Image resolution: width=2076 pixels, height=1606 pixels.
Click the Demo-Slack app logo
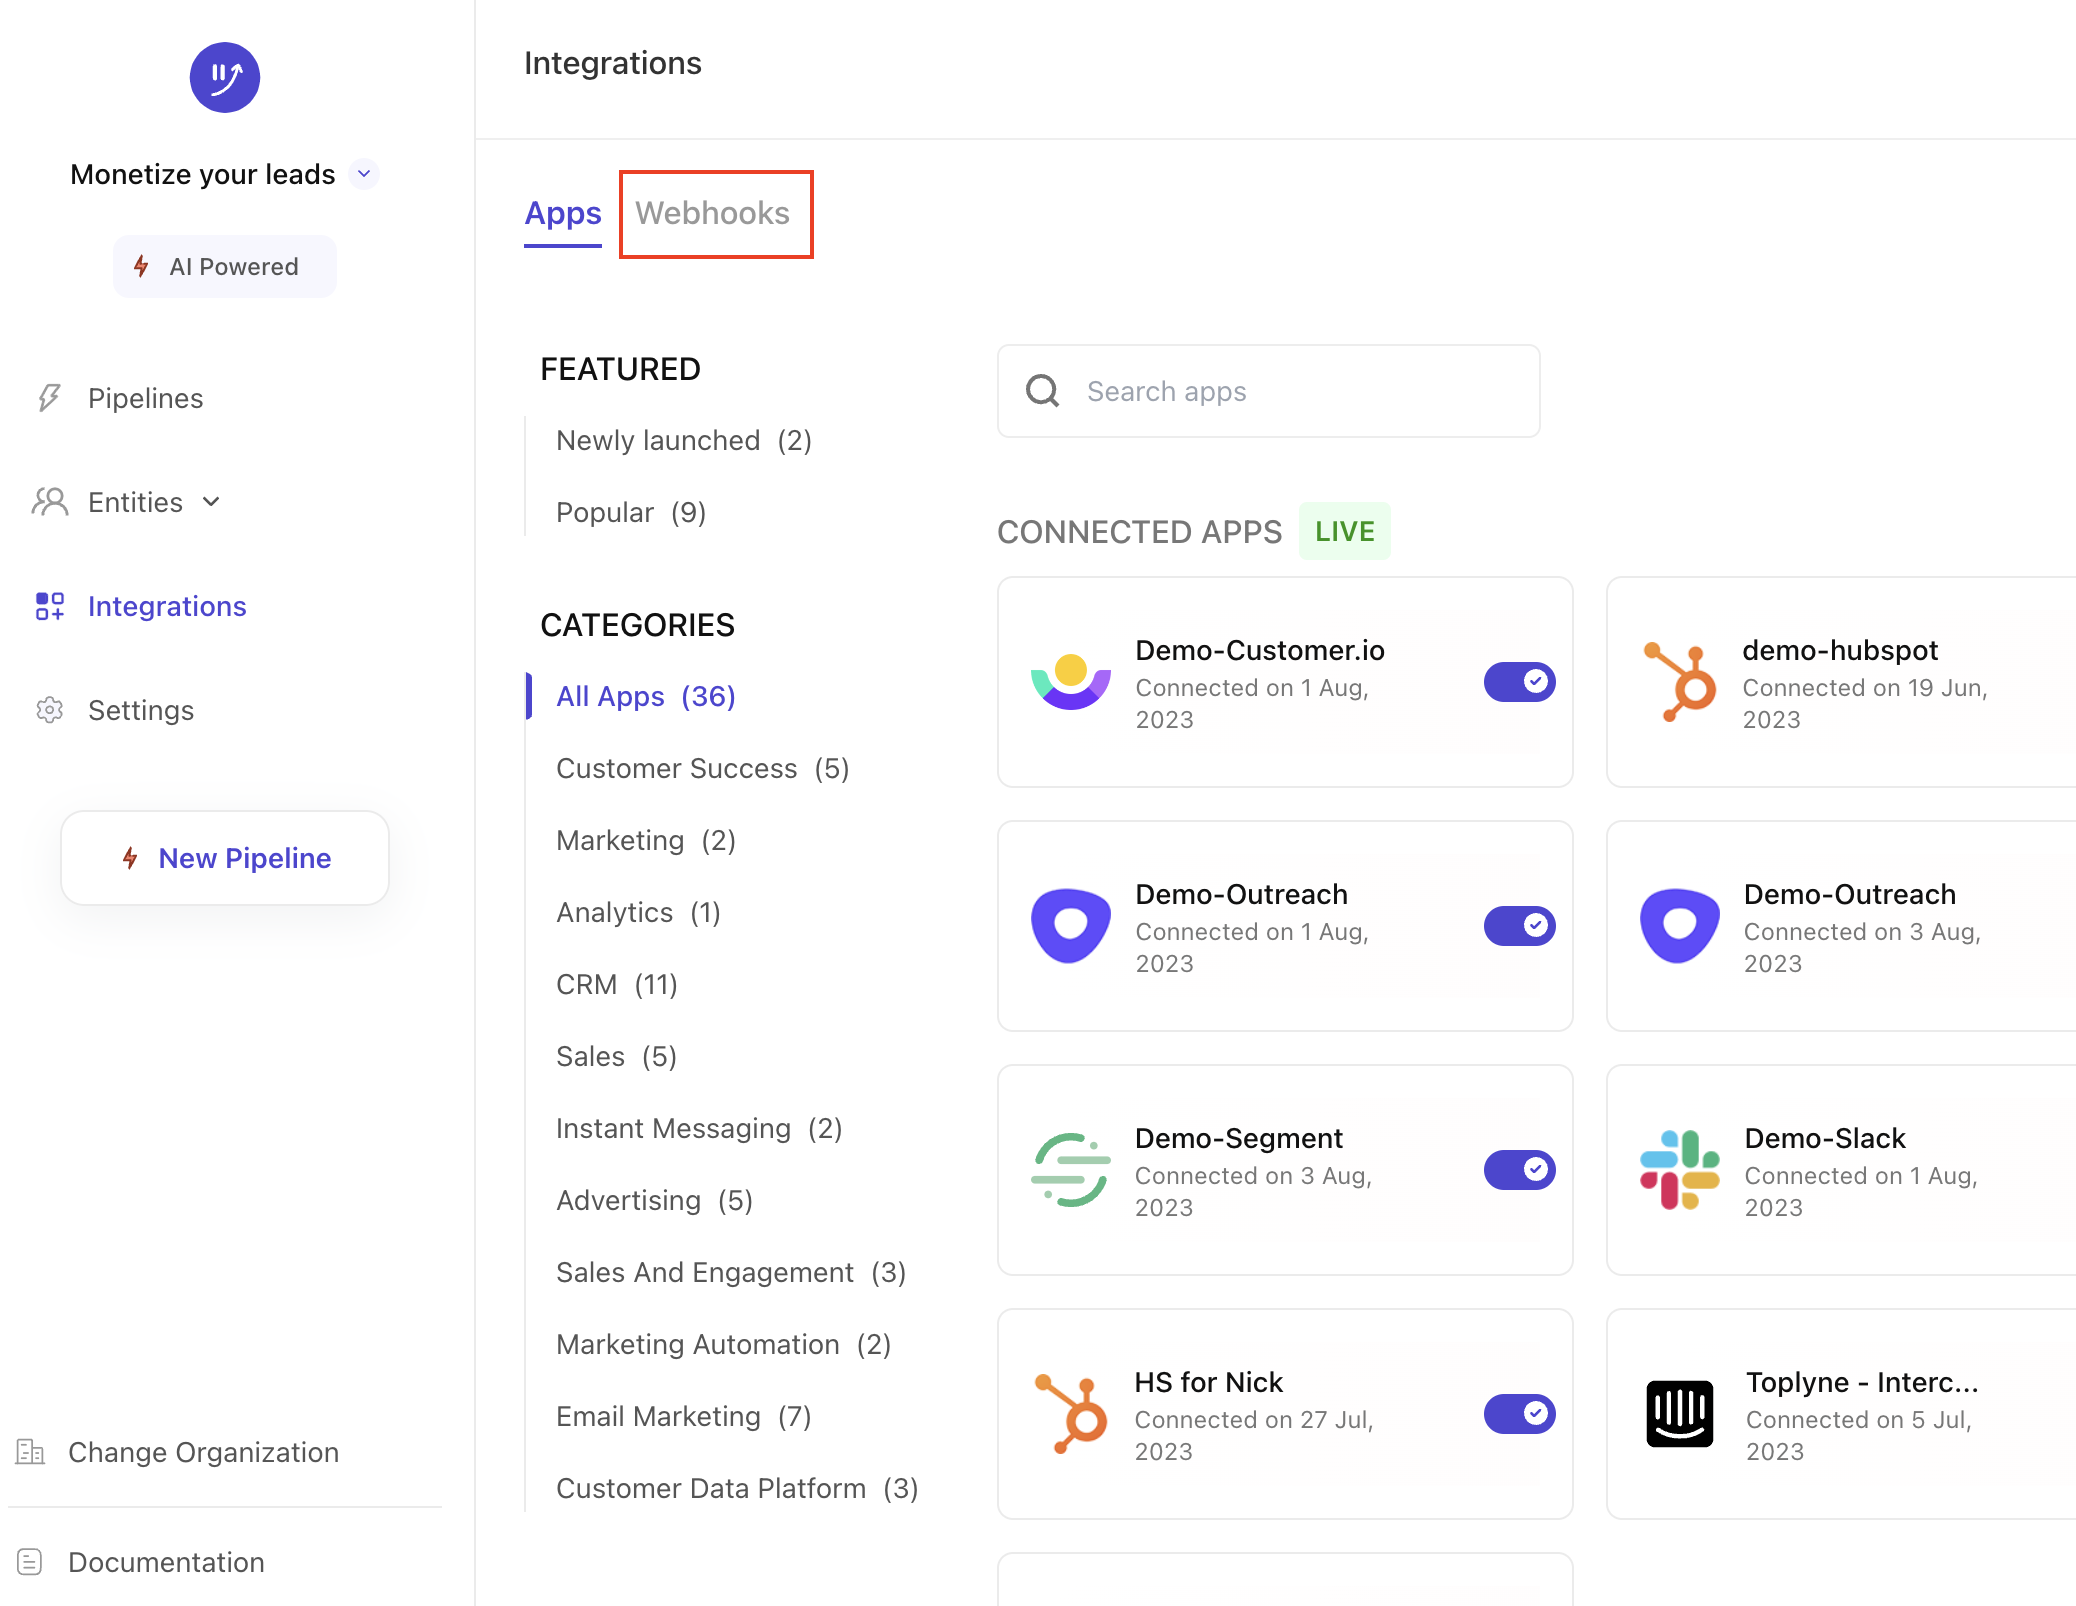[x=1680, y=1170]
